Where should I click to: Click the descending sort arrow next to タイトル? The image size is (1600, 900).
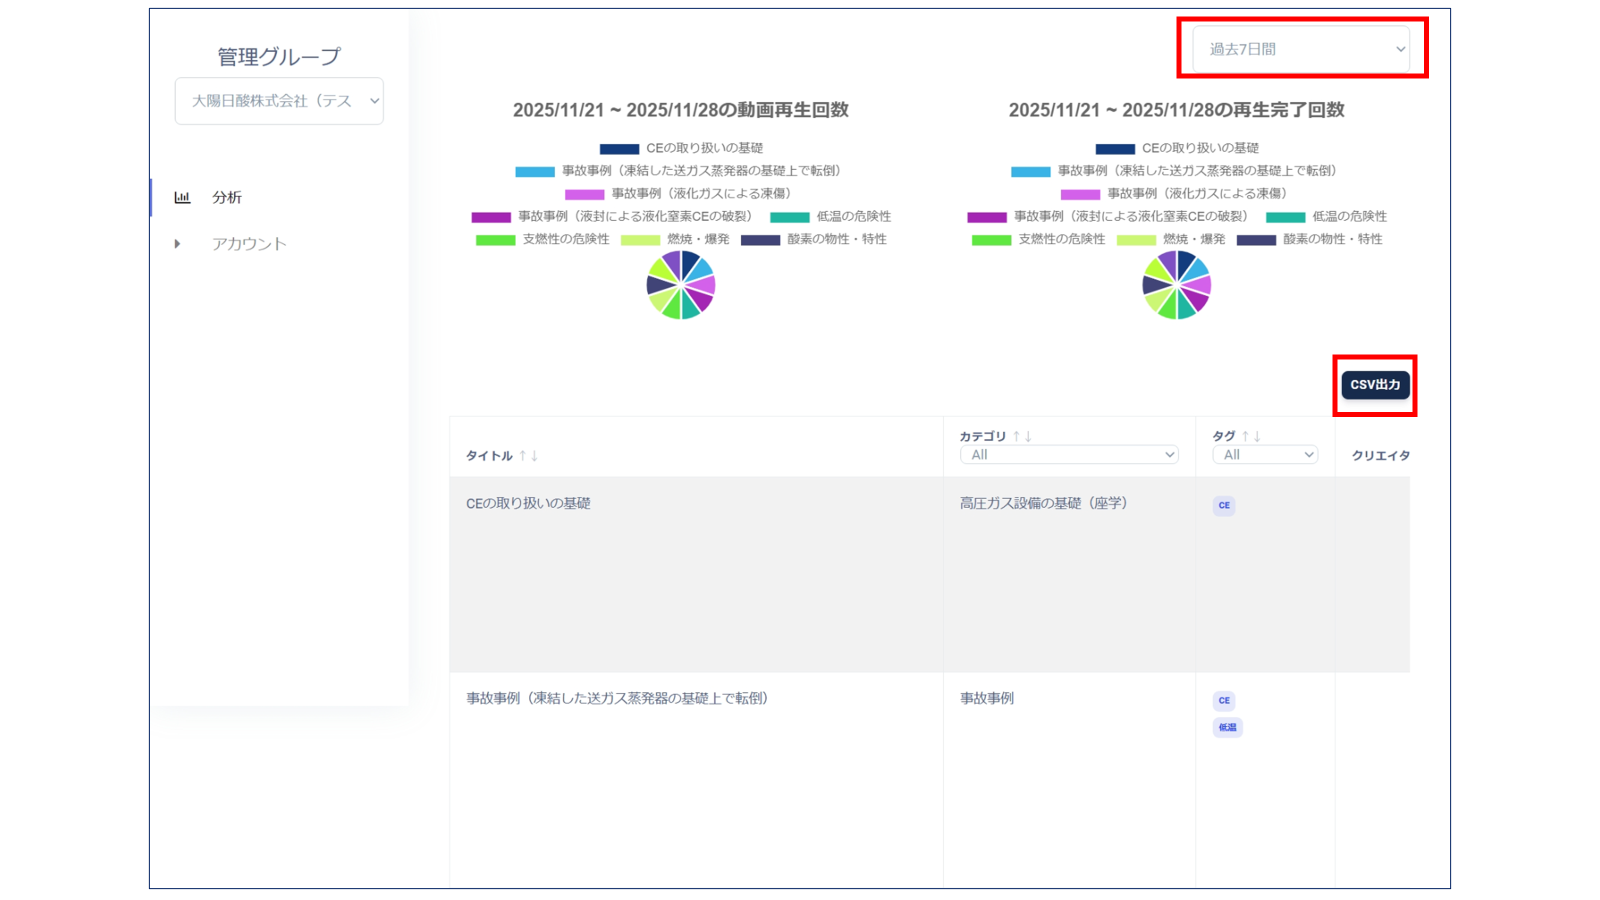(535, 456)
